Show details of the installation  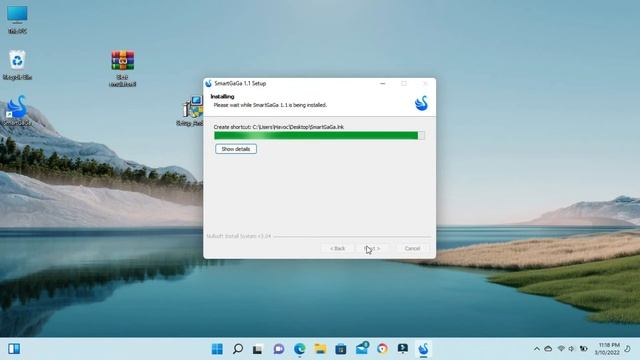click(236, 149)
